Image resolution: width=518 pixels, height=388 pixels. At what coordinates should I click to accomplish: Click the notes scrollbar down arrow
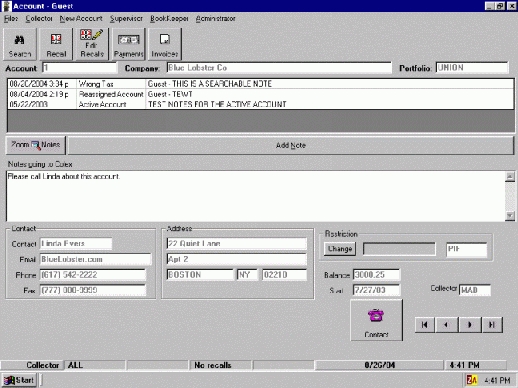(x=510, y=216)
